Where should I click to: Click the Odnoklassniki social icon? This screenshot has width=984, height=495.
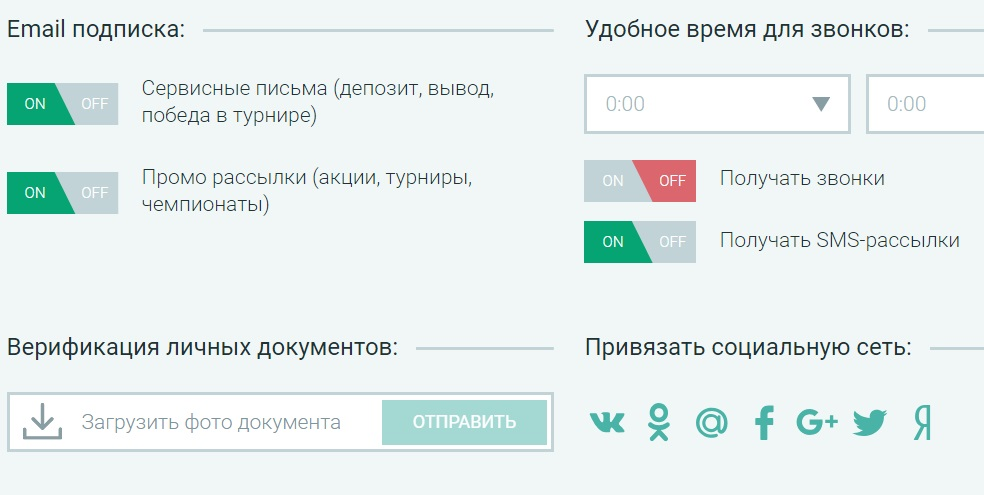(659, 423)
